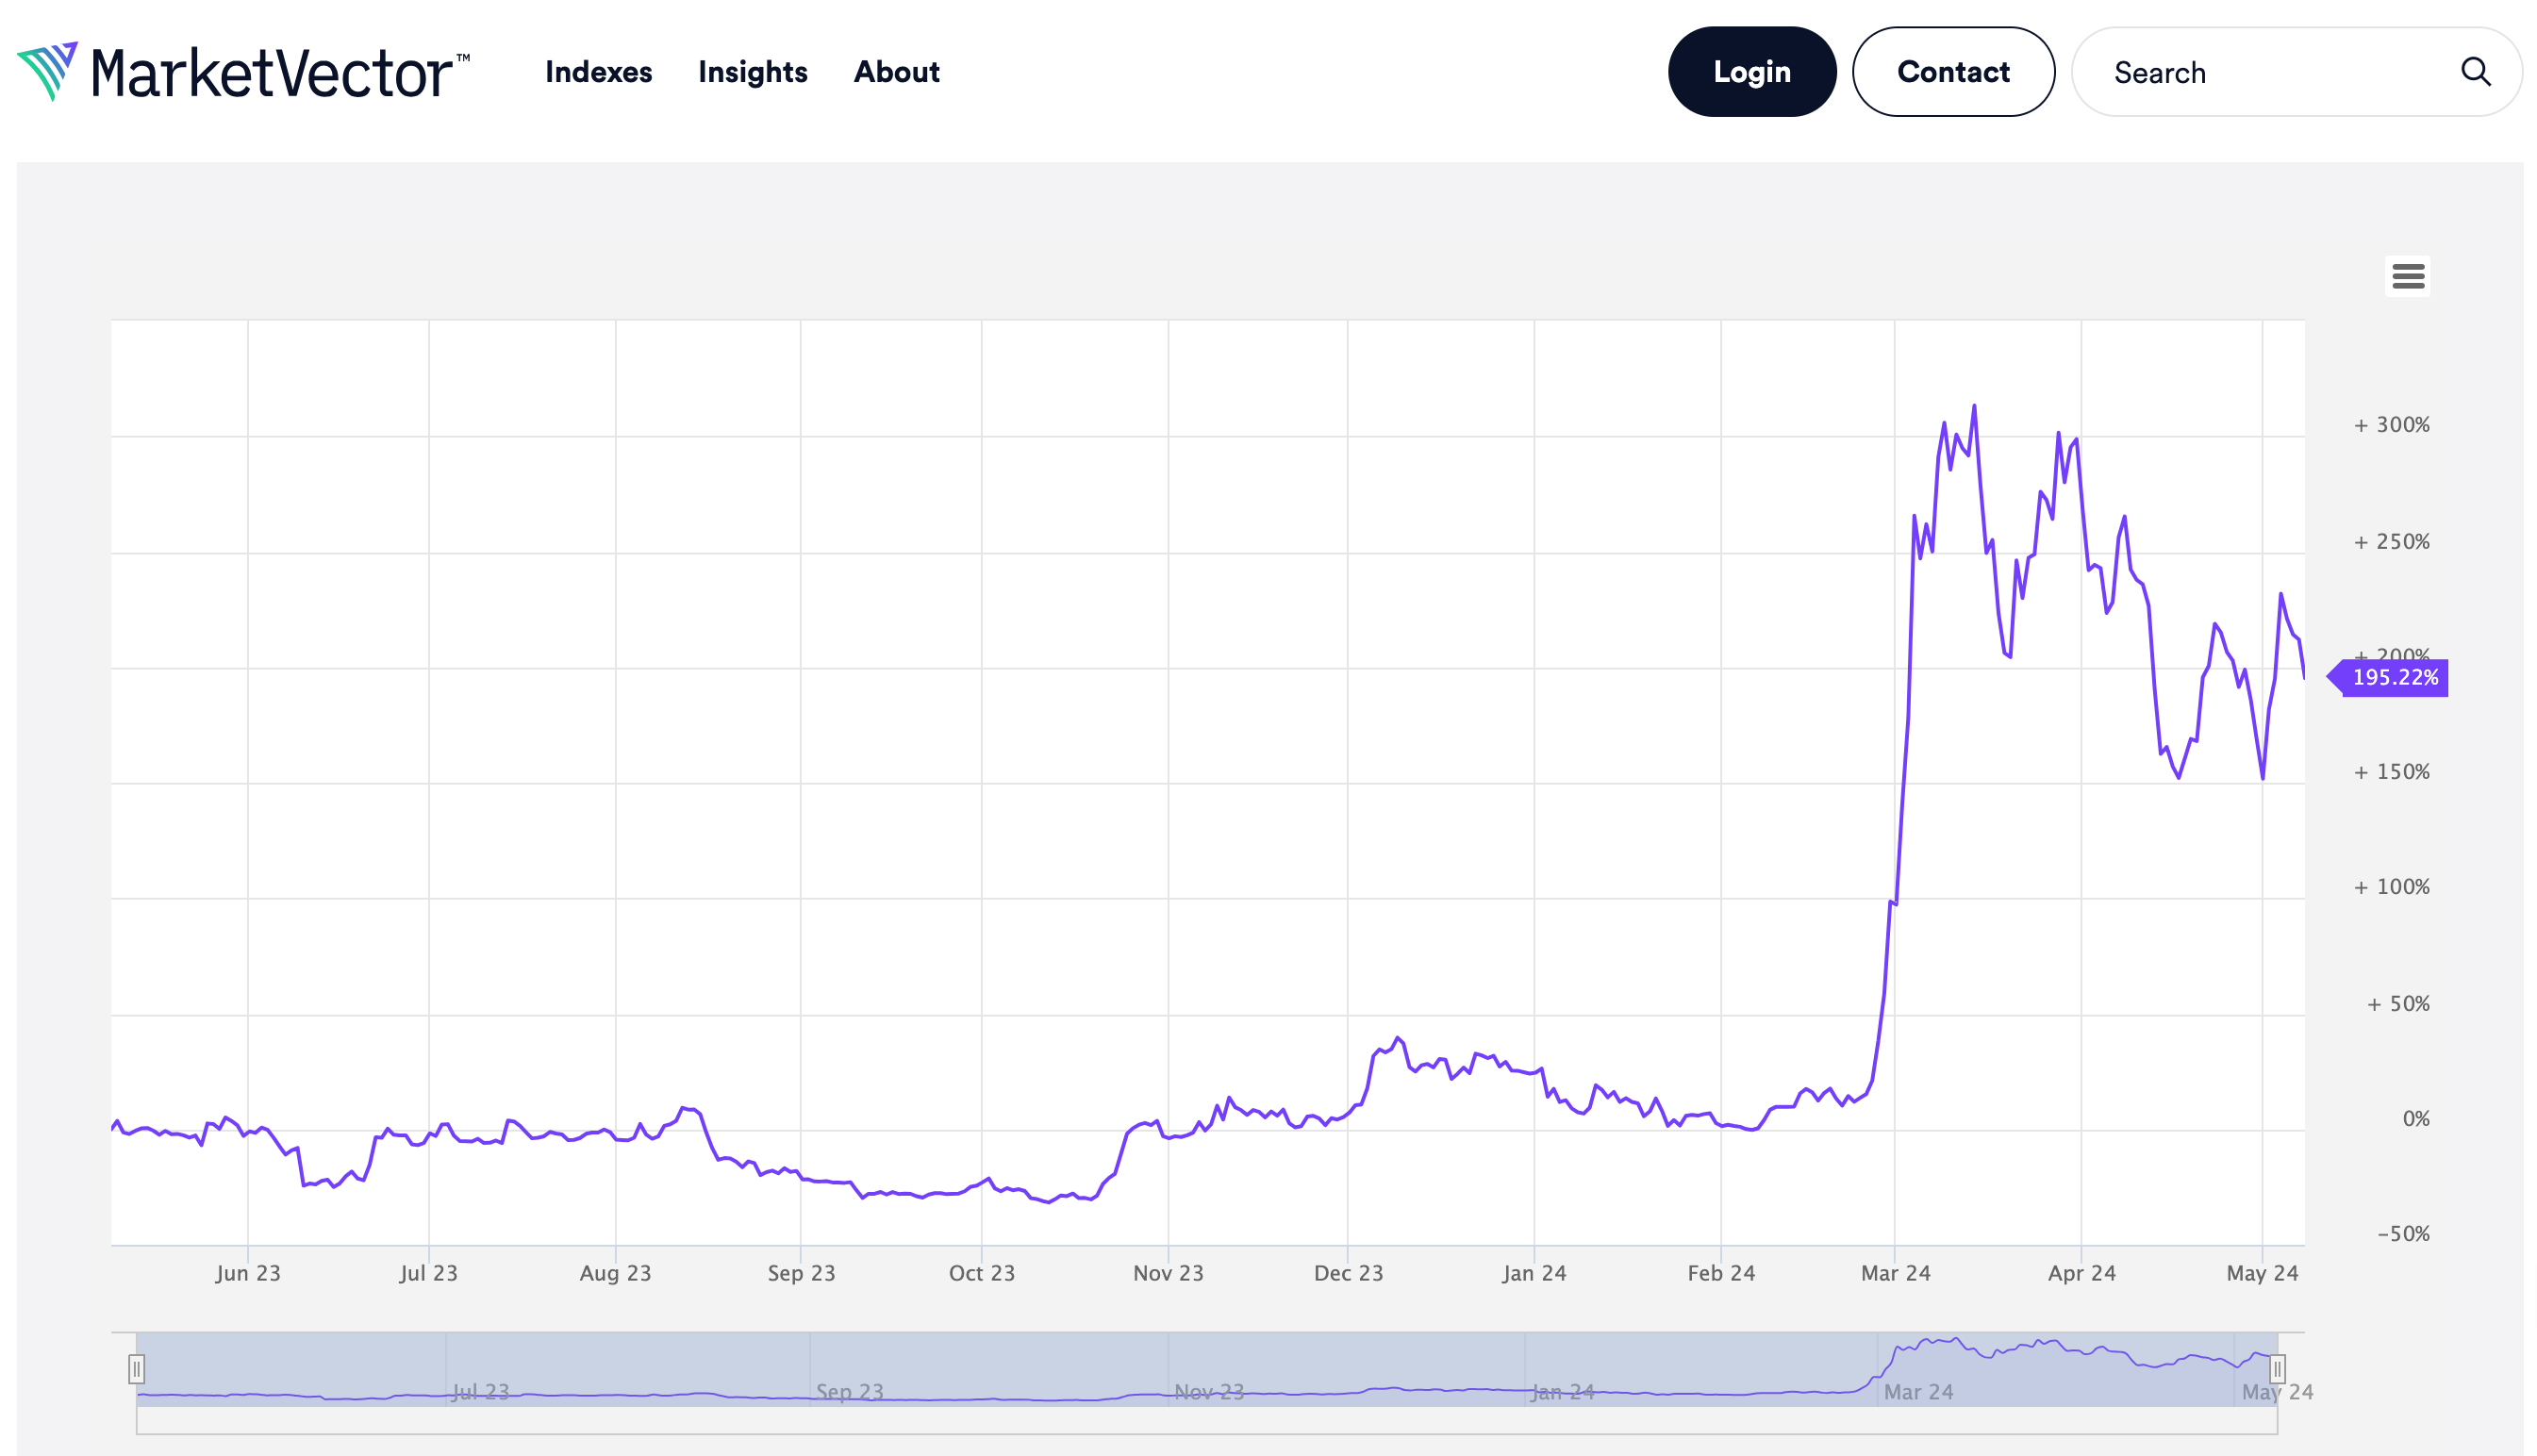Click the MarketVector logo
Image resolution: width=2537 pixels, height=1456 pixels.
(243, 72)
